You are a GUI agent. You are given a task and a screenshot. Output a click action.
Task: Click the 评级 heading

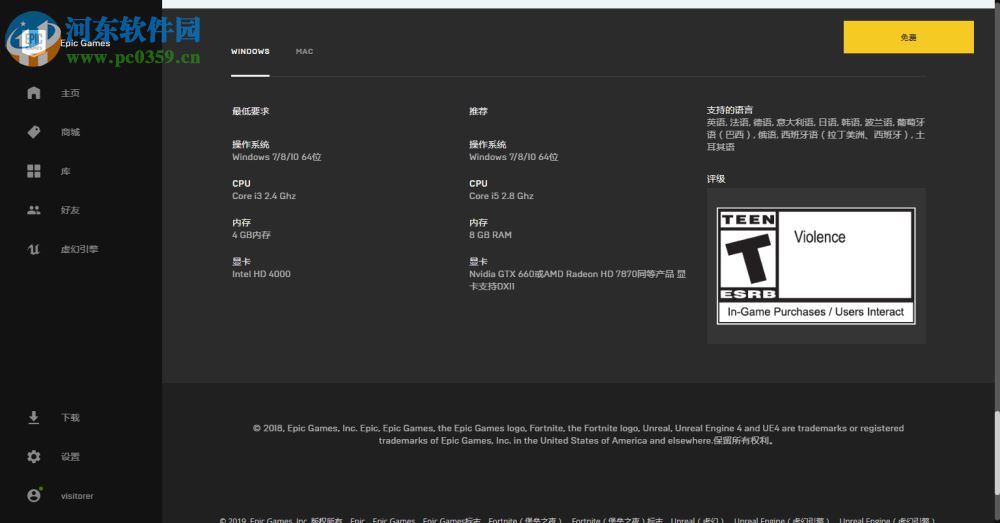point(716,179)
